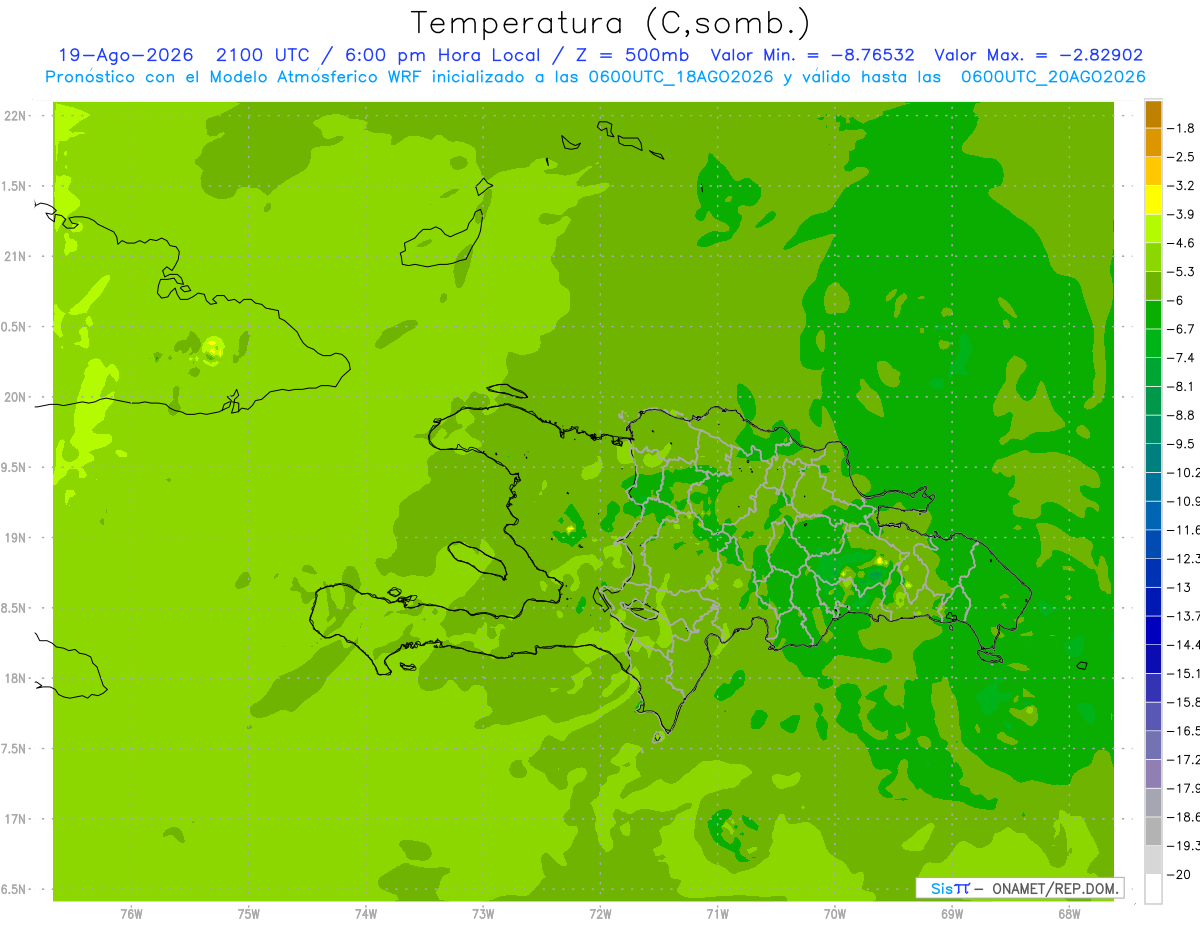This screenshot has height=927, width=1200.
Task: Click white colorbar segment below -20
Action: pos(1153,889)
